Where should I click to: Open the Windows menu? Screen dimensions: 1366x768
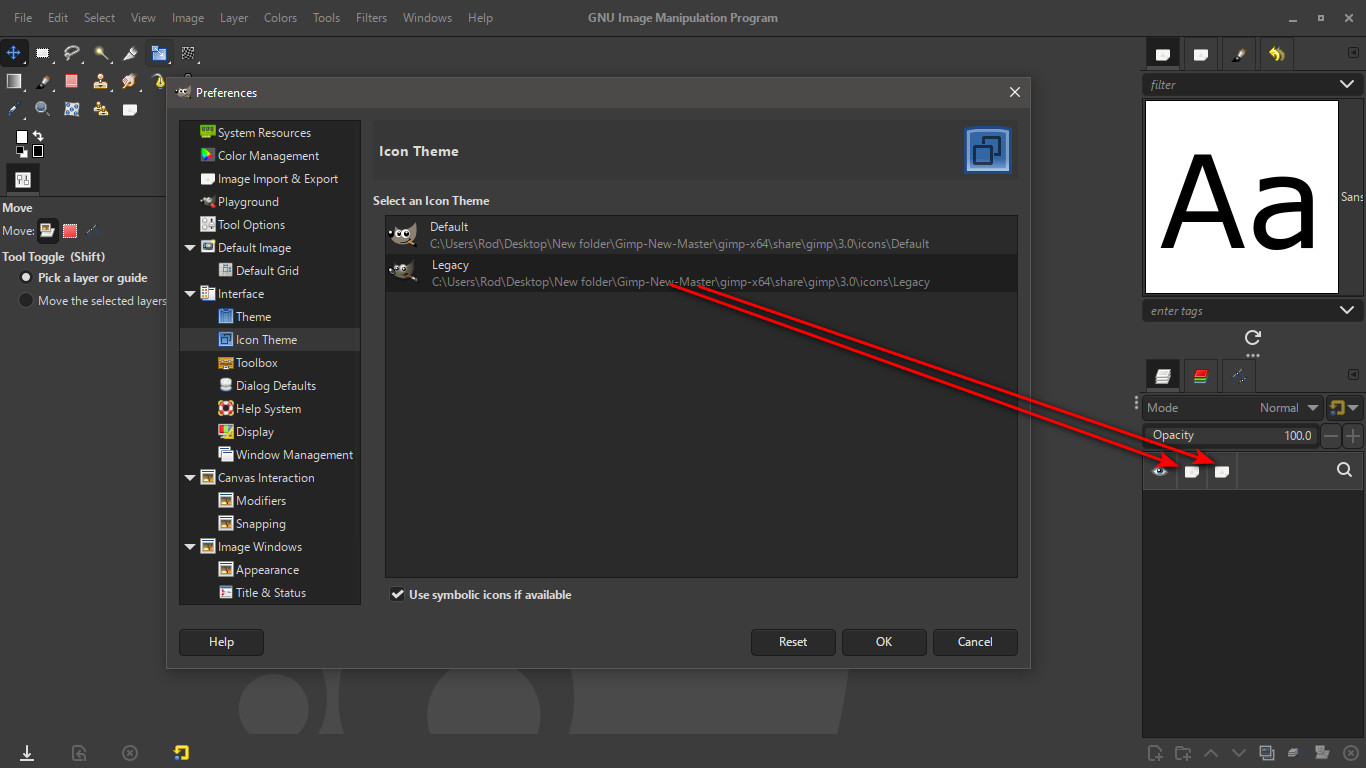(x=427, y=18)
